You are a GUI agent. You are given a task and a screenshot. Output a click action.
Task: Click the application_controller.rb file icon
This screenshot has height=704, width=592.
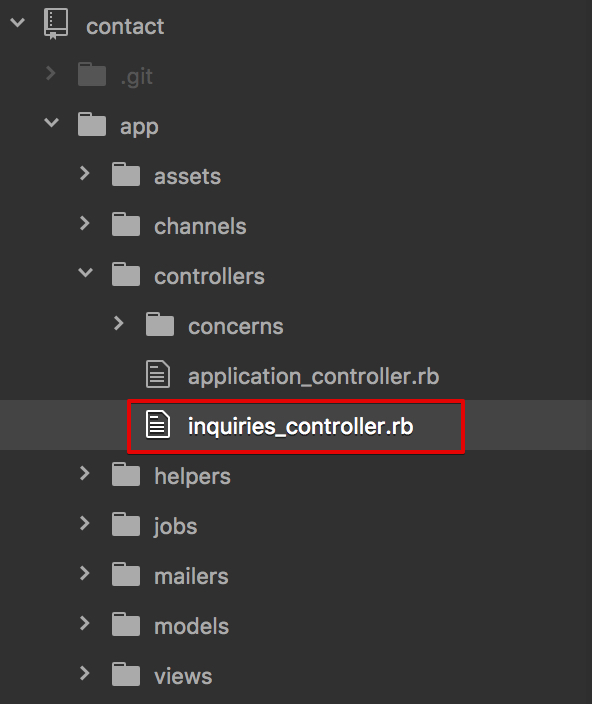158,374
